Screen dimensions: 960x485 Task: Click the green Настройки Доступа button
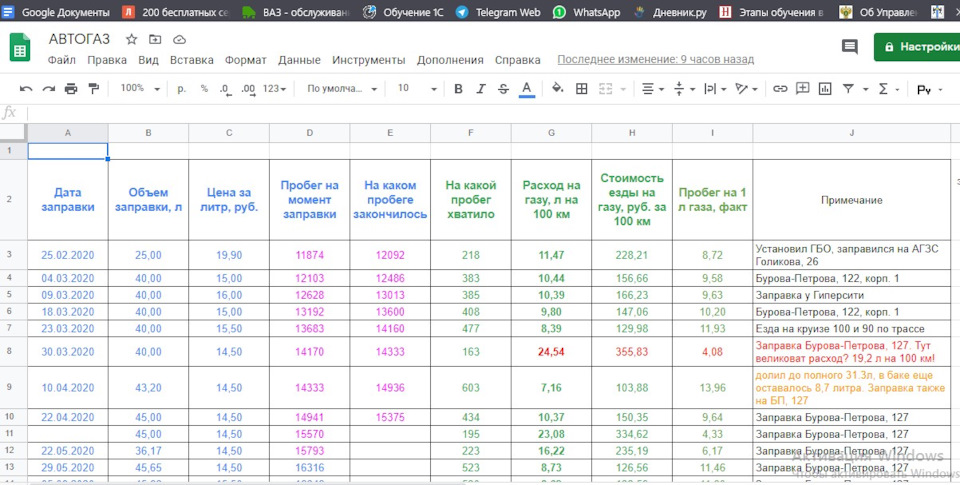point(918,46)
